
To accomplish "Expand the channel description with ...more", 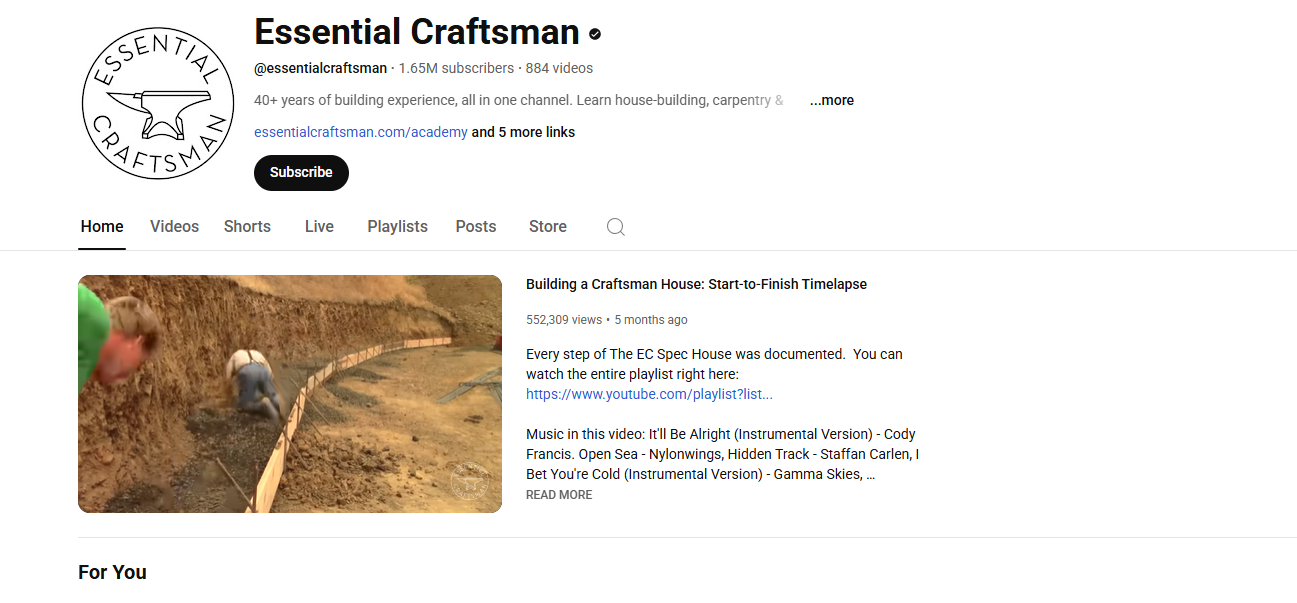I will click(831, 100).
